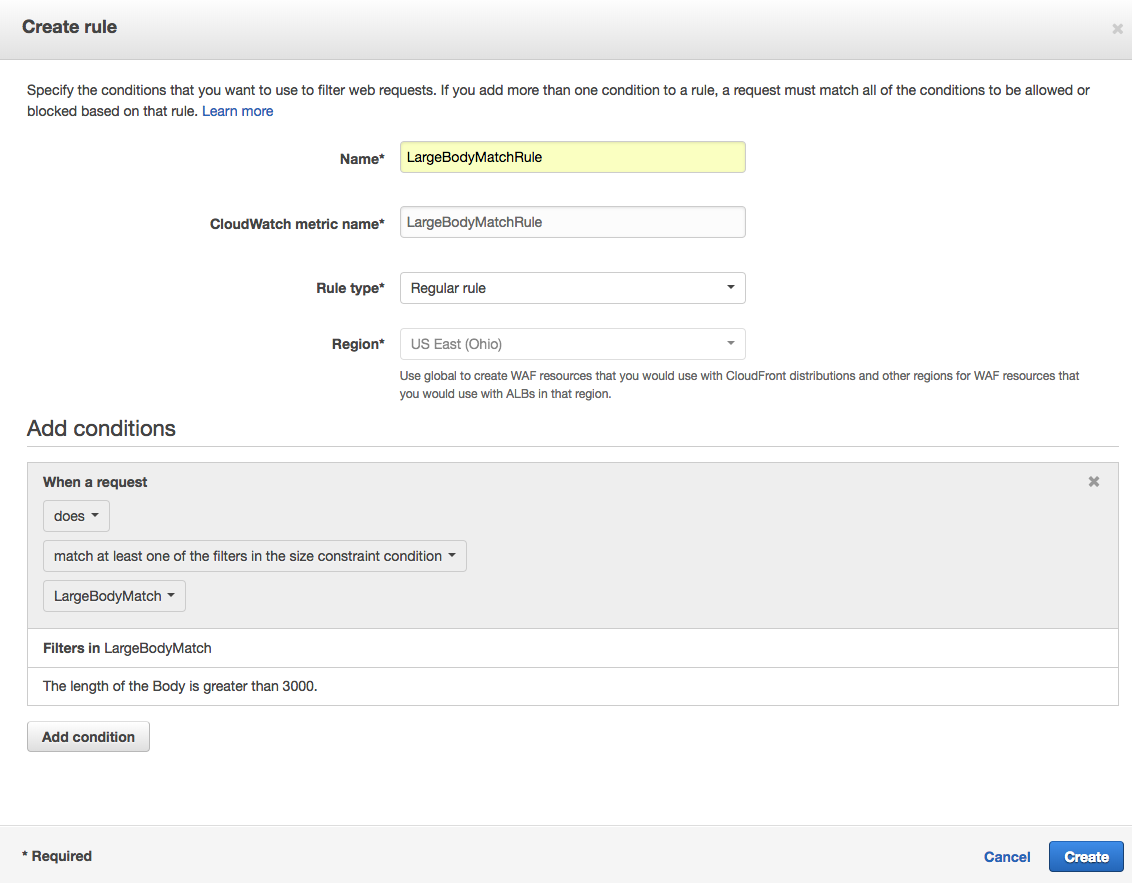1132x883 pixels.
Task: Open the does dropdown
Action: [77, 516]
